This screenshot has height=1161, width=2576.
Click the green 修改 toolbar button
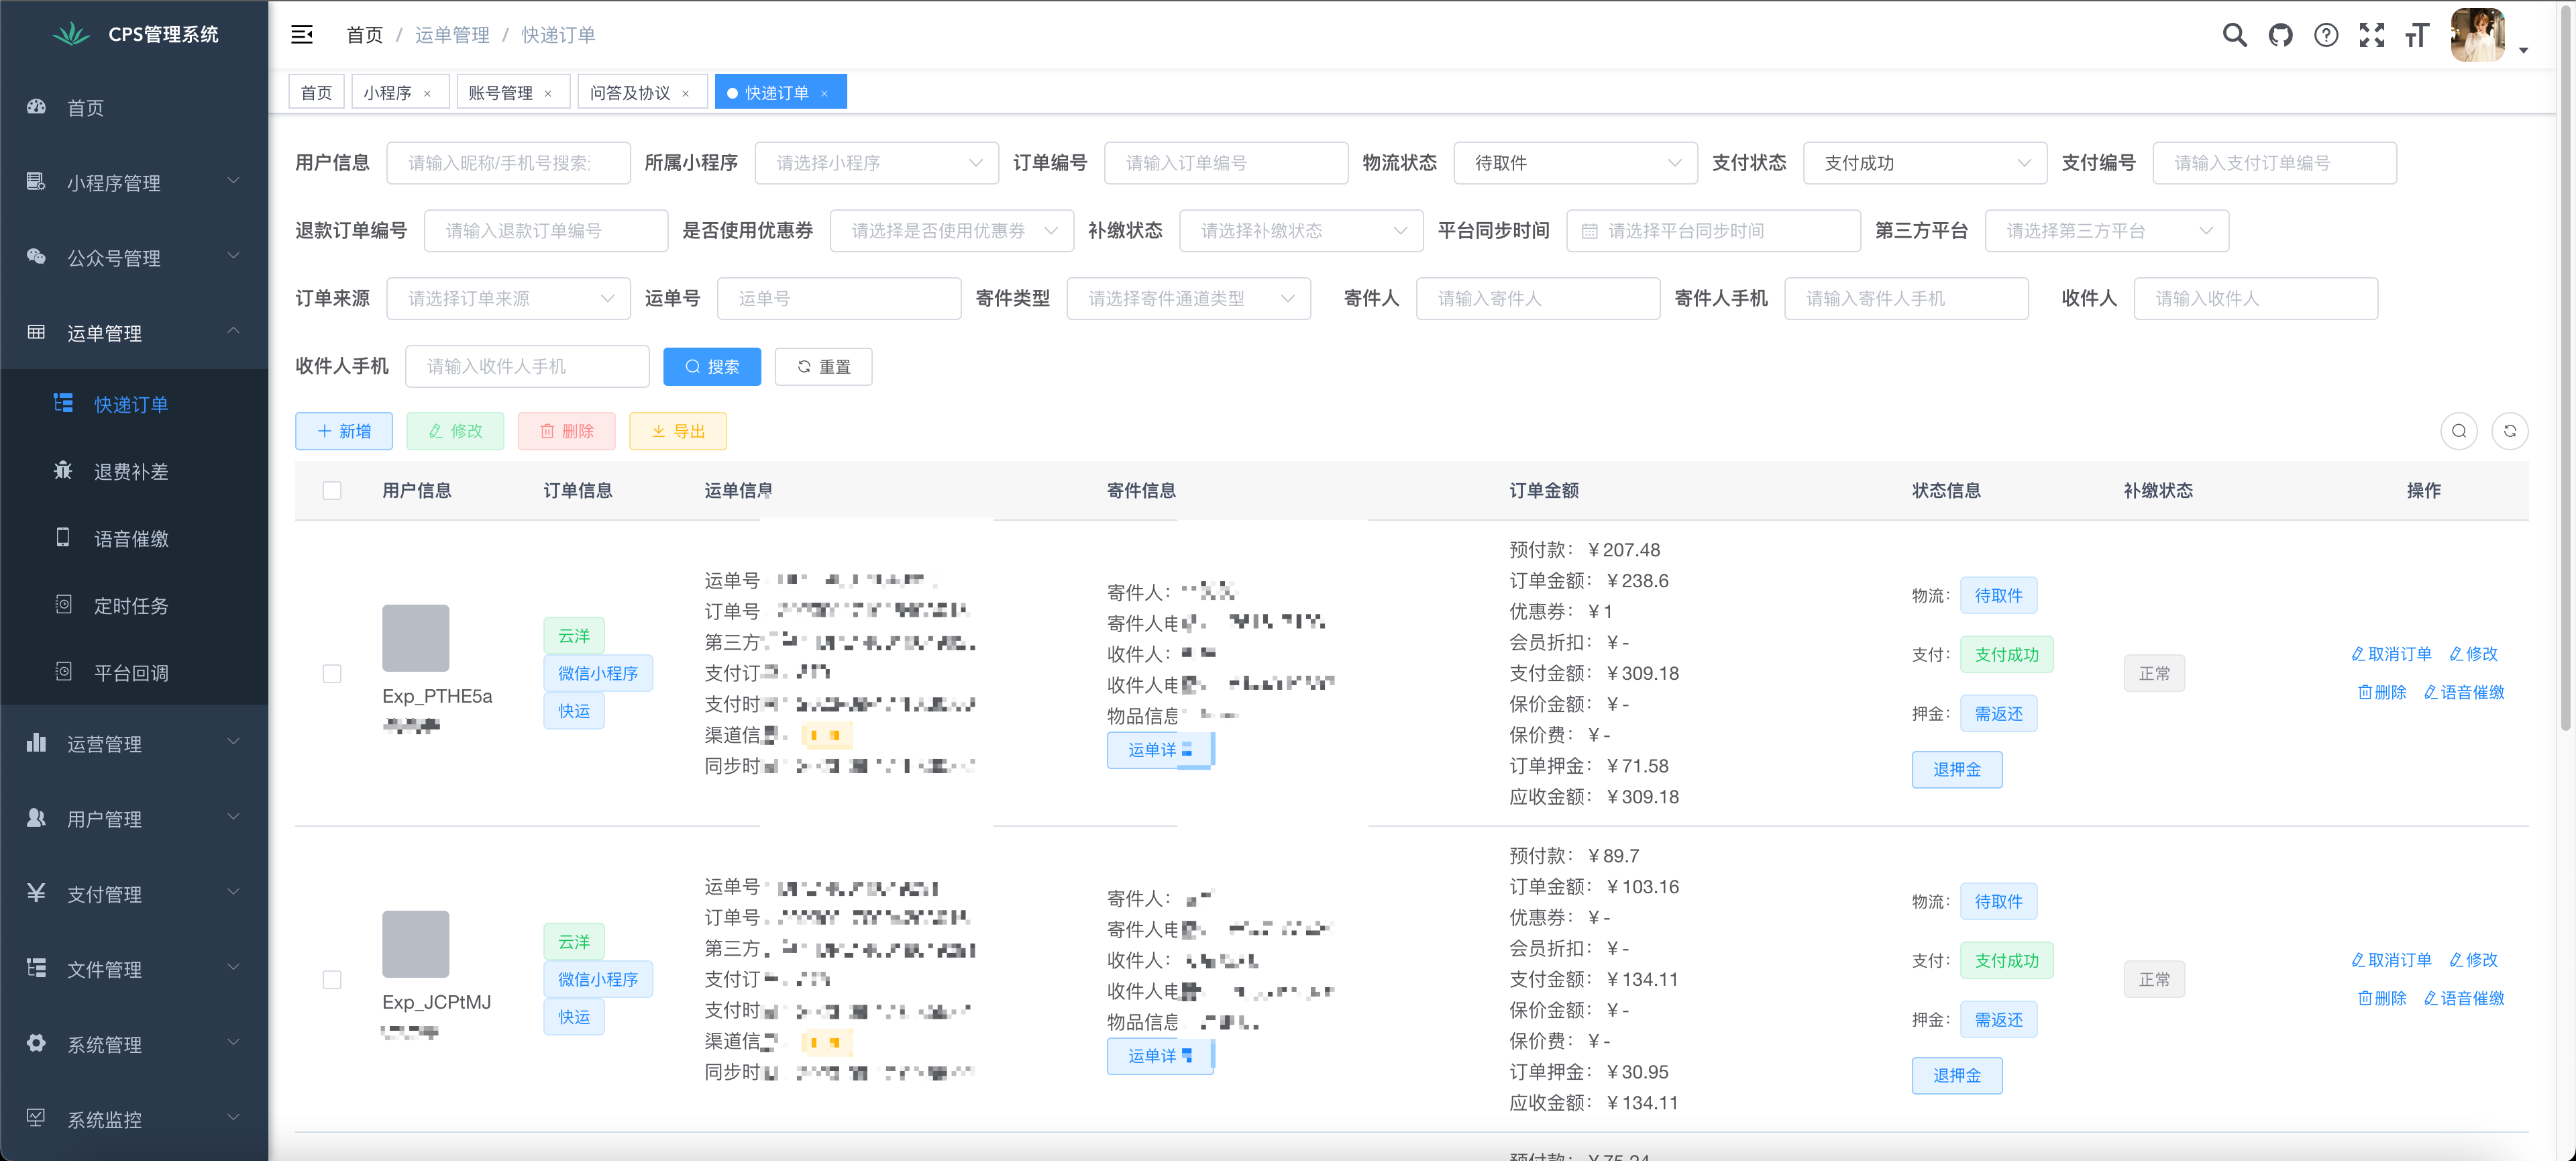pyautogui.click(x=455, y=431)
